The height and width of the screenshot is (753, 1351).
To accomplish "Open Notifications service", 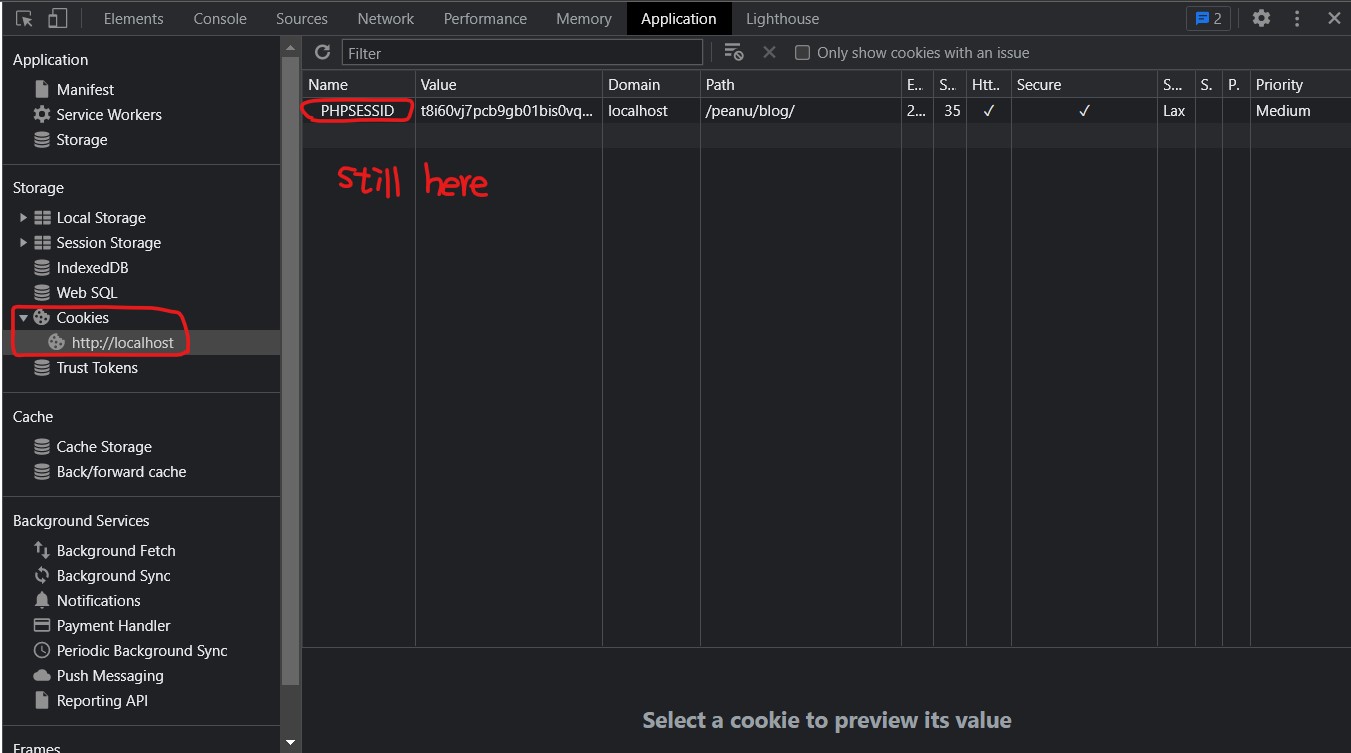I will 98,600.
